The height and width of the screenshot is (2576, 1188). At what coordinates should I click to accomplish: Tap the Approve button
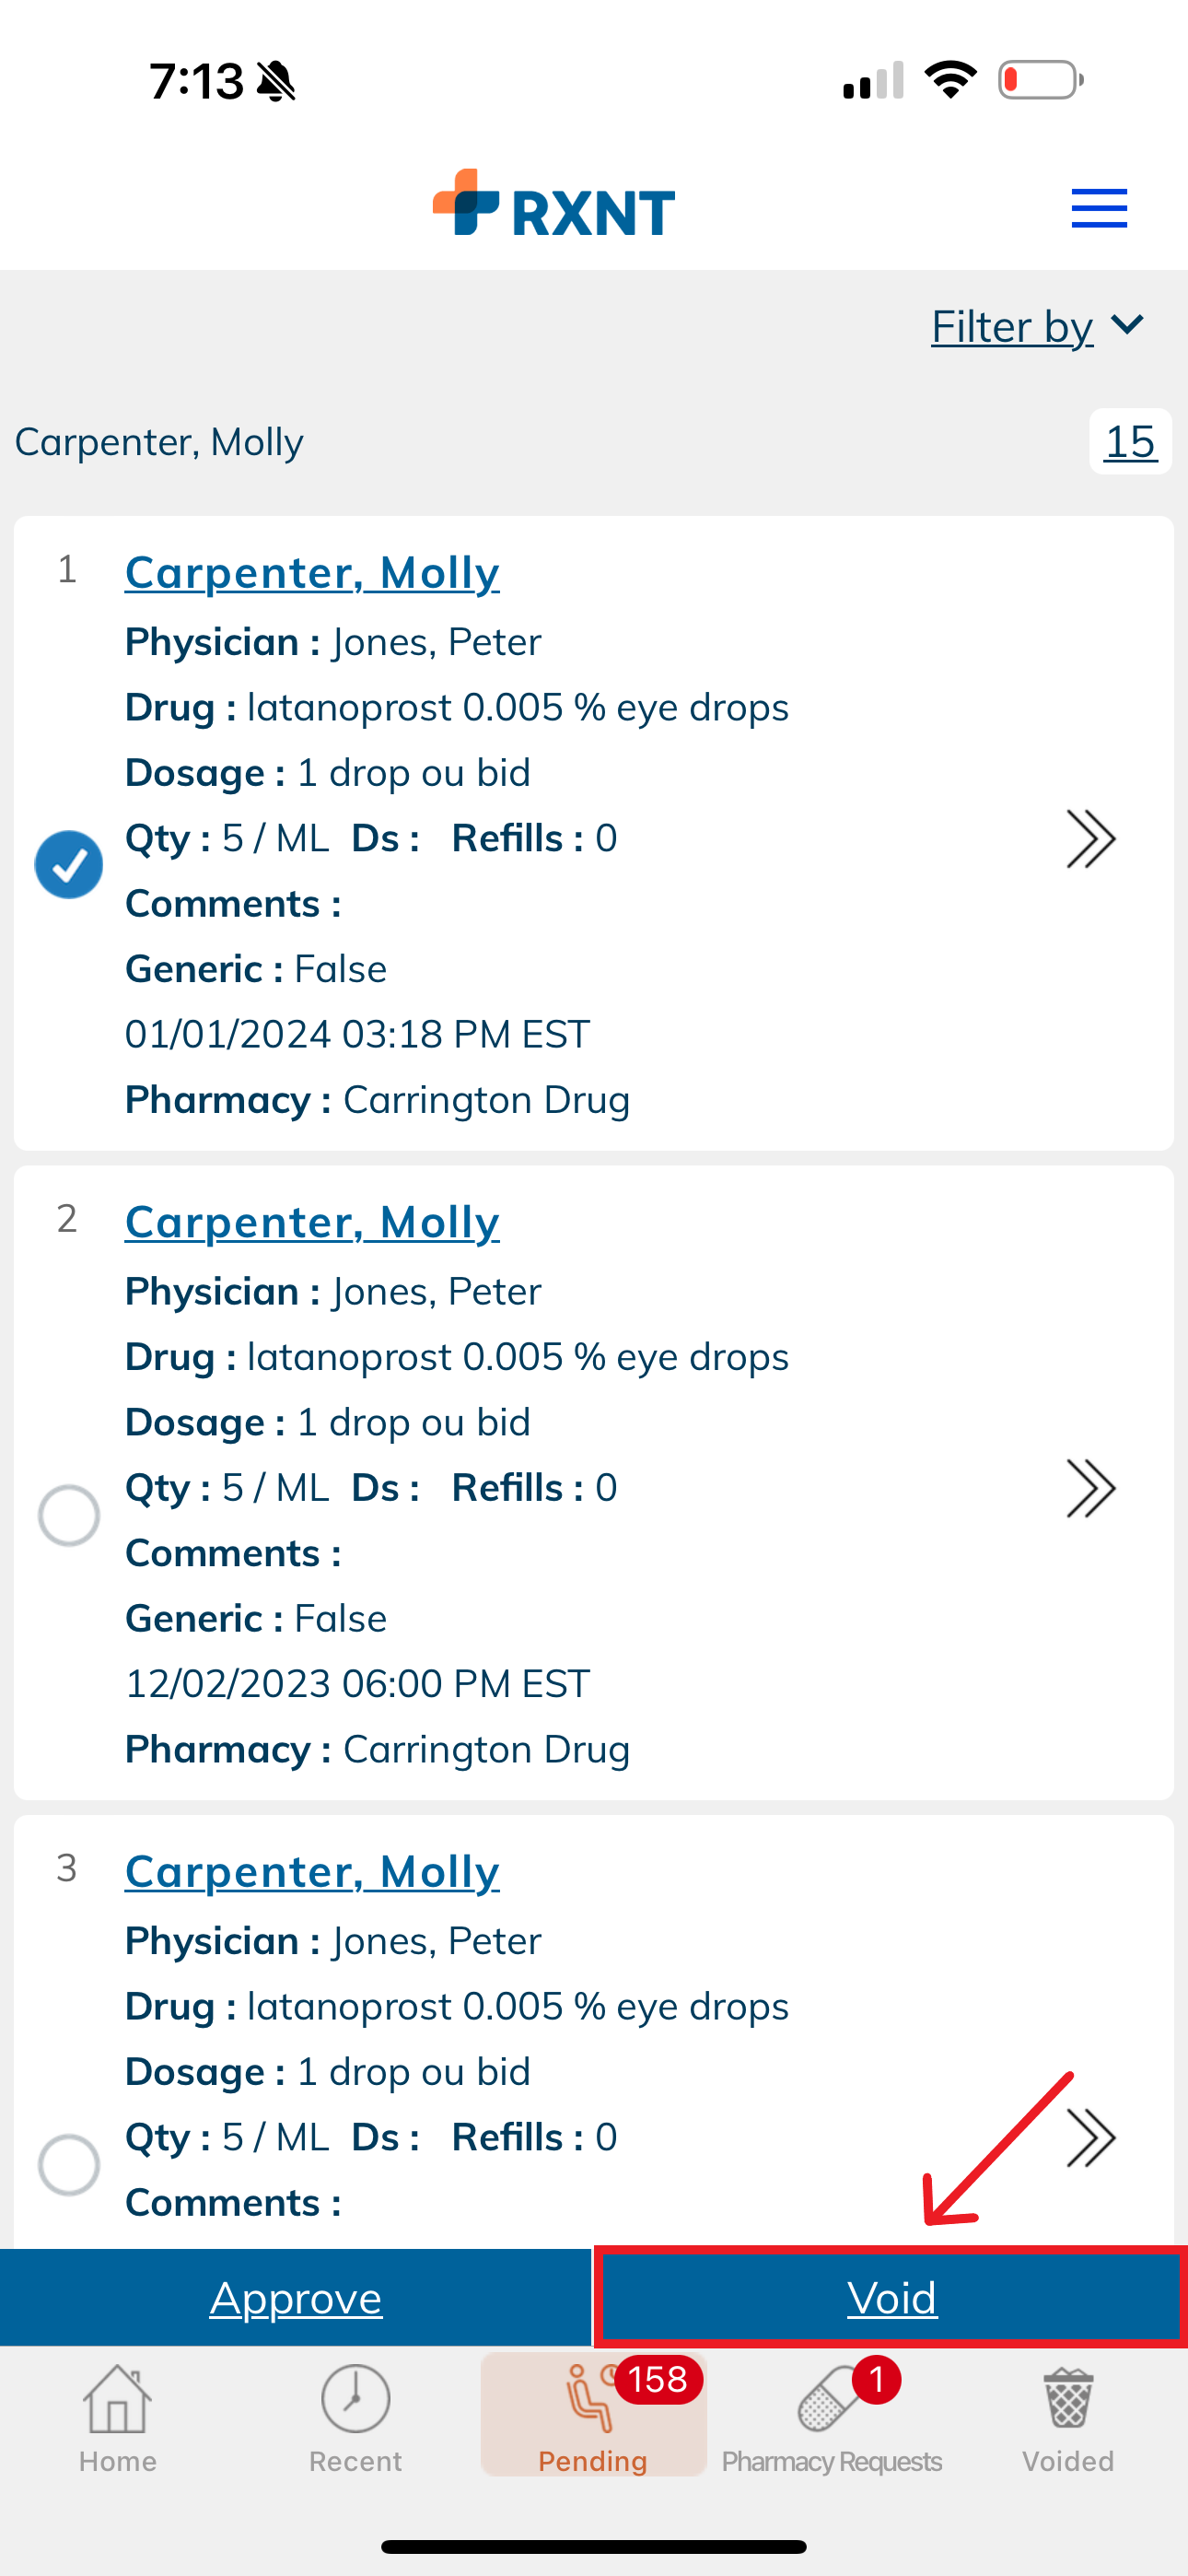[296, 2297]
